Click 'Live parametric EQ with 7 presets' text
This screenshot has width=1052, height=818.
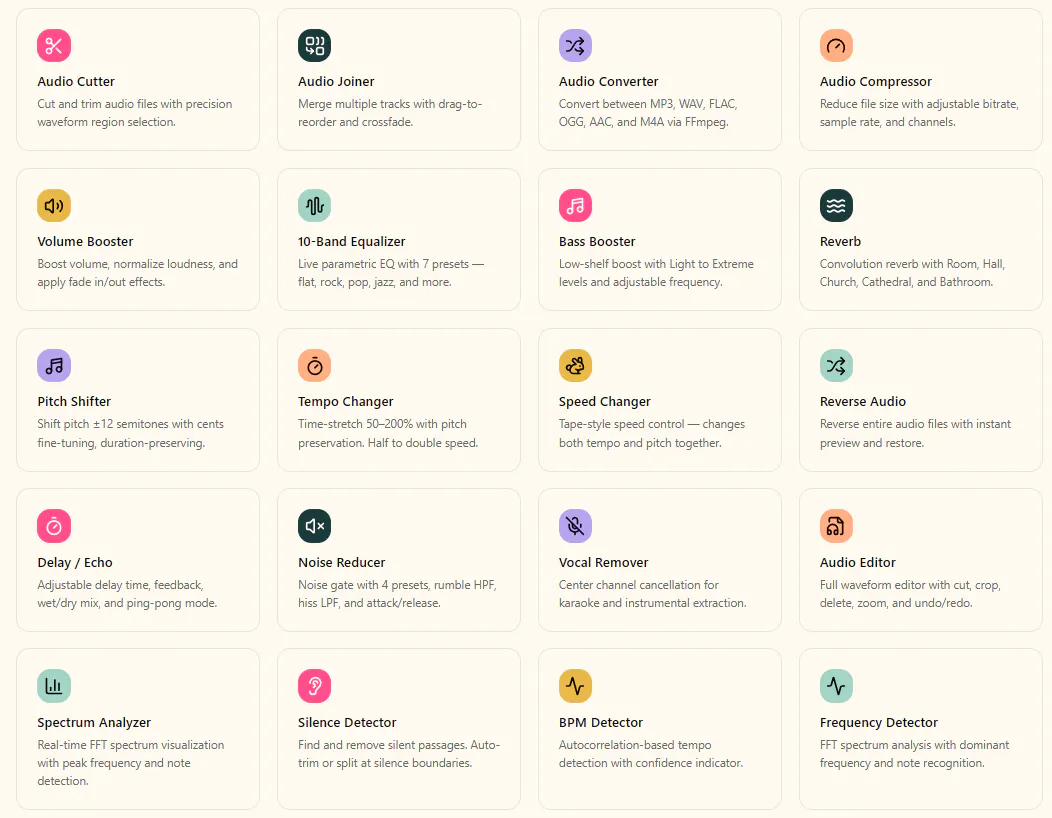coord(391,273)
